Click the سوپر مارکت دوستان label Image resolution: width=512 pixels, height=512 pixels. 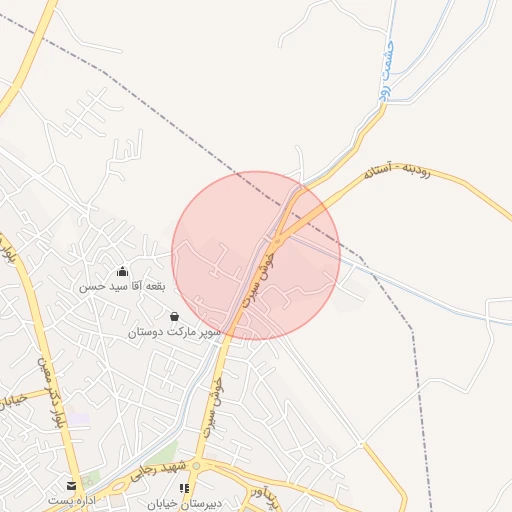(x=174, y=332)
